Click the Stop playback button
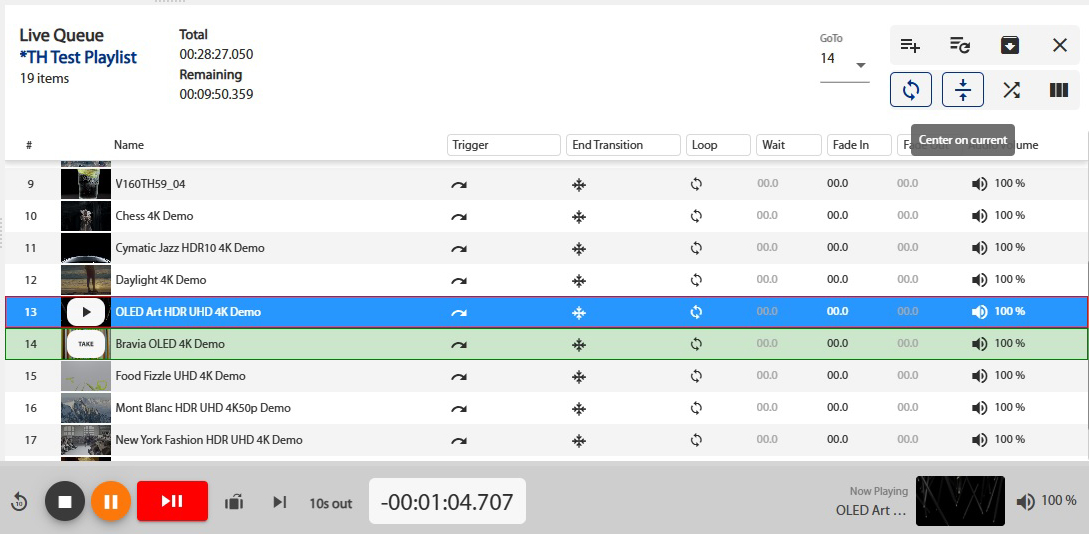This screenshot has height=534, width=1089. click(65, 501)
